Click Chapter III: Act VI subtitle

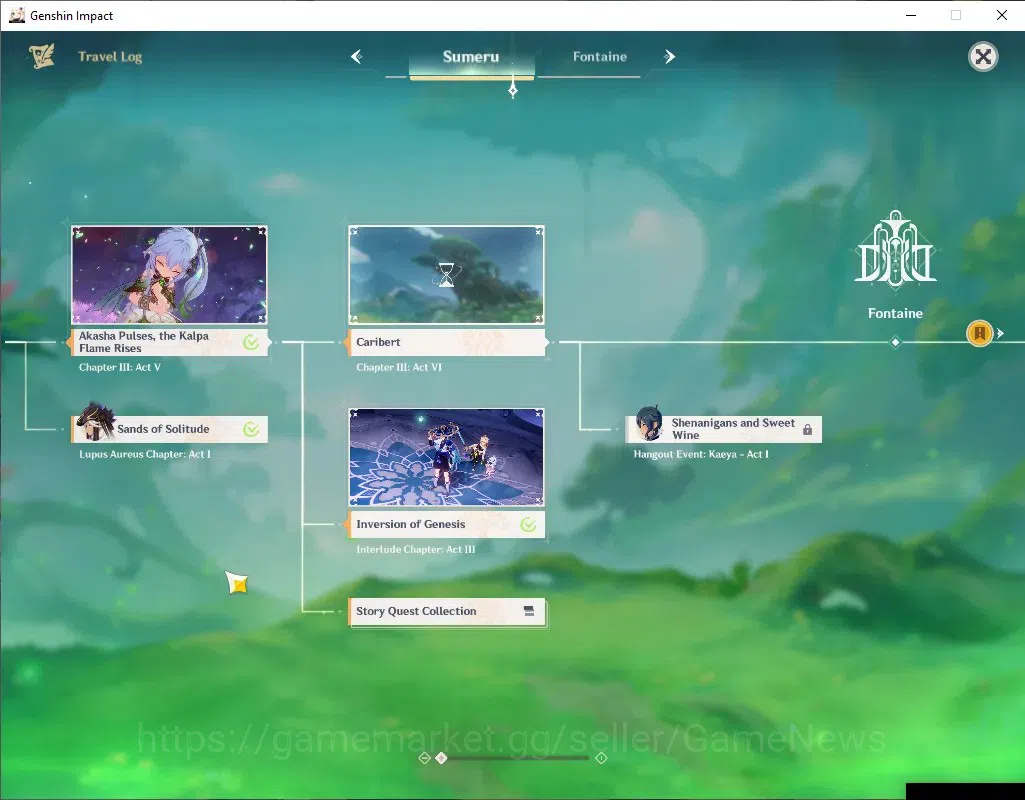(x=399, y=367)
